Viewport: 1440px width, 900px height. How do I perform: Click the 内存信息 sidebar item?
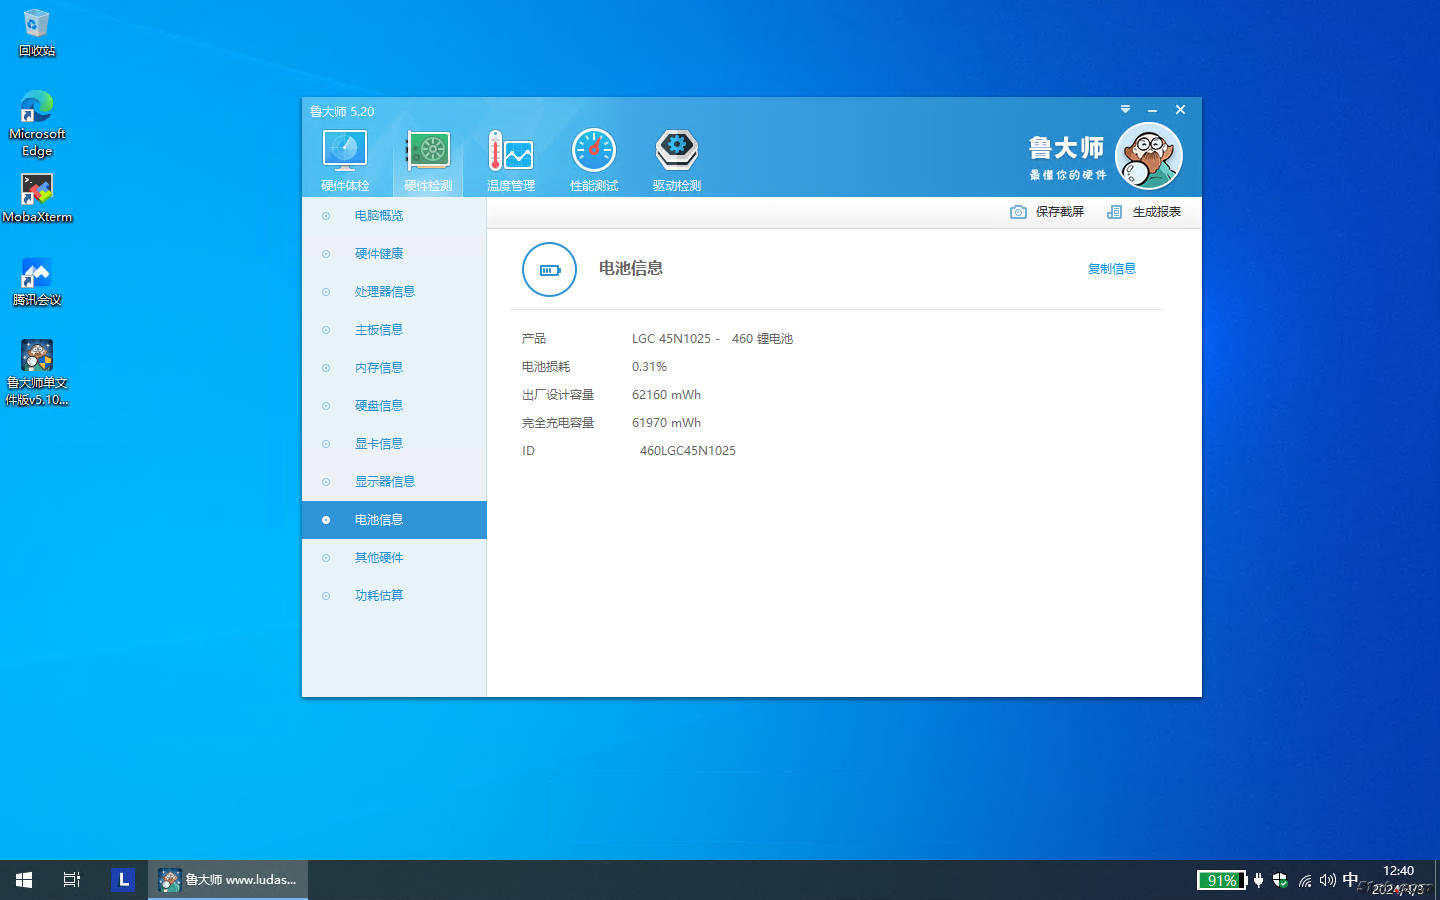tap(379, 368)
